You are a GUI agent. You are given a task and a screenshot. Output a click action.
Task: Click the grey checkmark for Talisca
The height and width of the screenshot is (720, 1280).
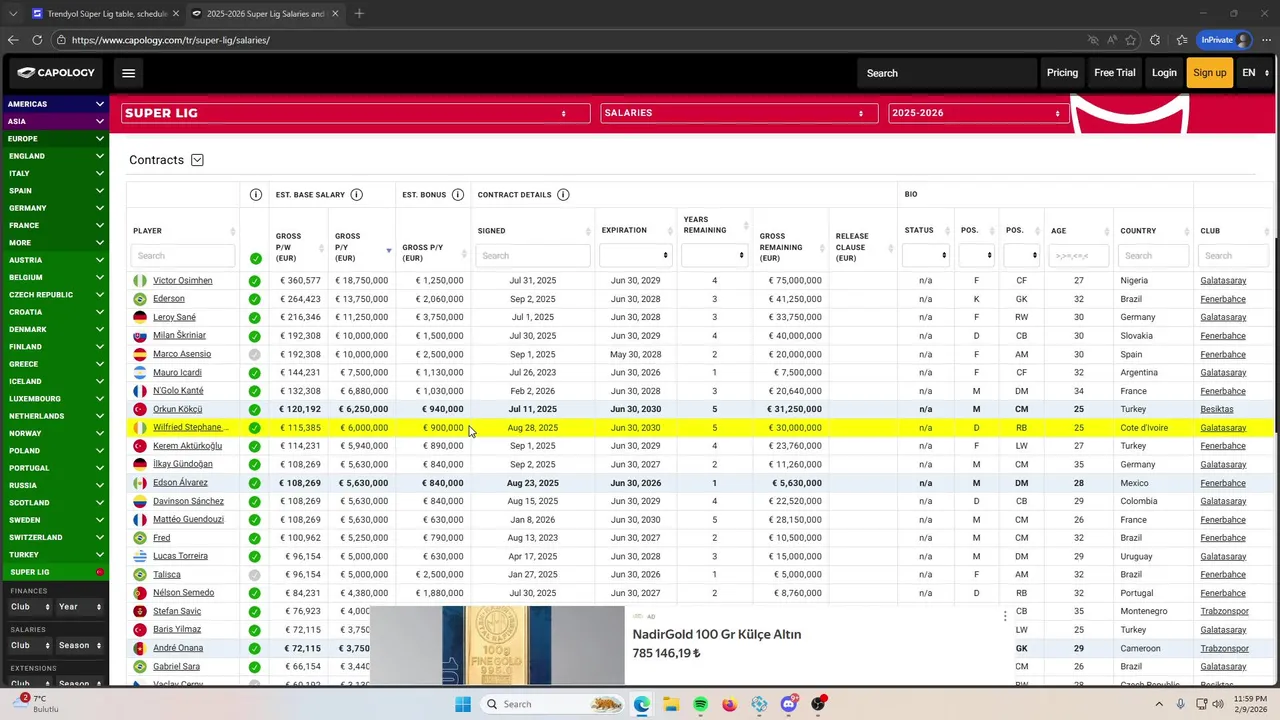pyautogui.click(x=254, y=575)
